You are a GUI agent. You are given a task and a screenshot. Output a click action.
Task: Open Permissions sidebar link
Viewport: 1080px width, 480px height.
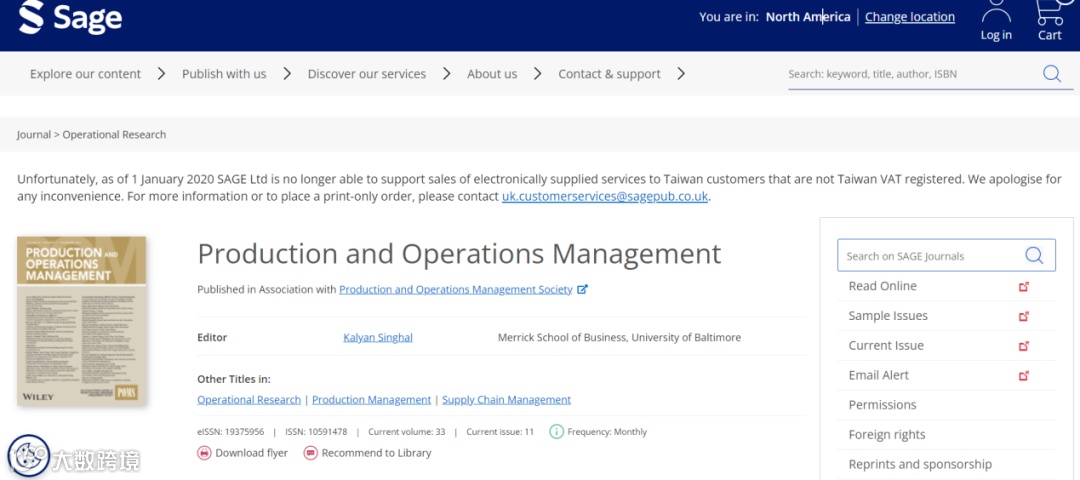tap(882, 405)
